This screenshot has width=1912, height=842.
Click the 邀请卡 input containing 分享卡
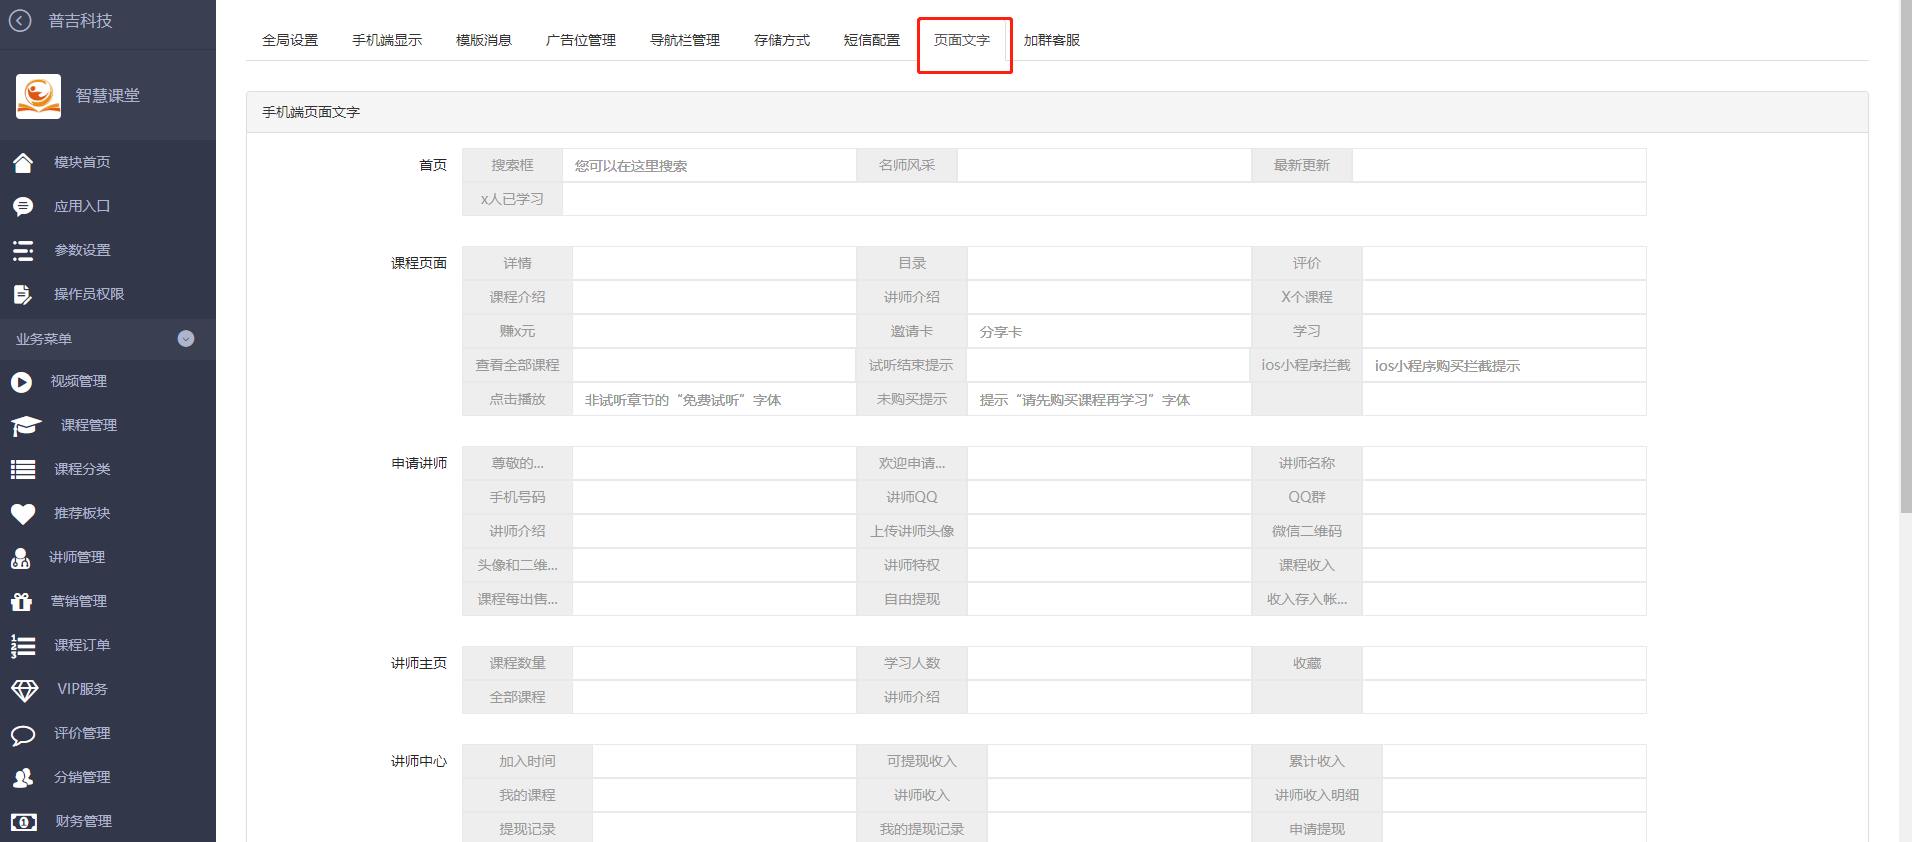1109,332
